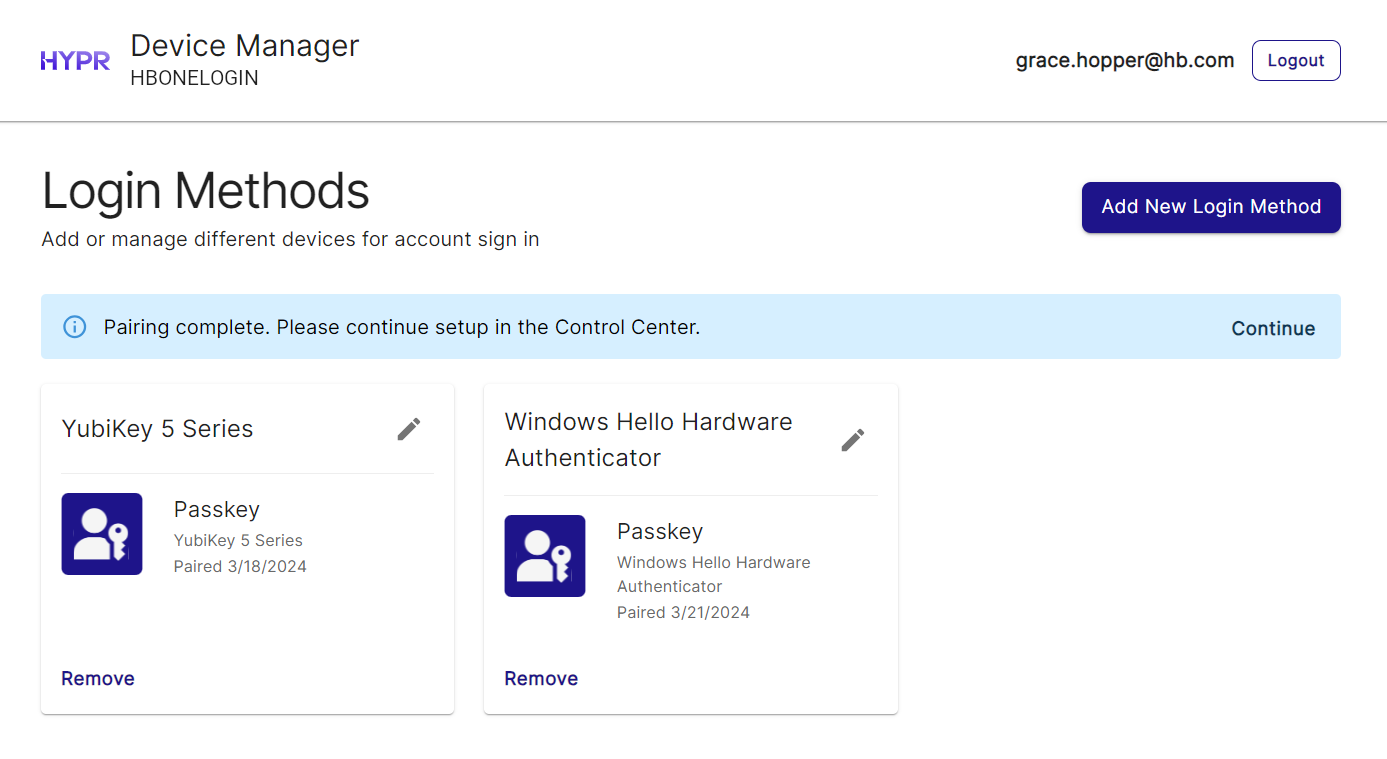The image size is (1387, 759).
Task: Click the HBONELOGIN subtitle
Action: tap(194, 78)
